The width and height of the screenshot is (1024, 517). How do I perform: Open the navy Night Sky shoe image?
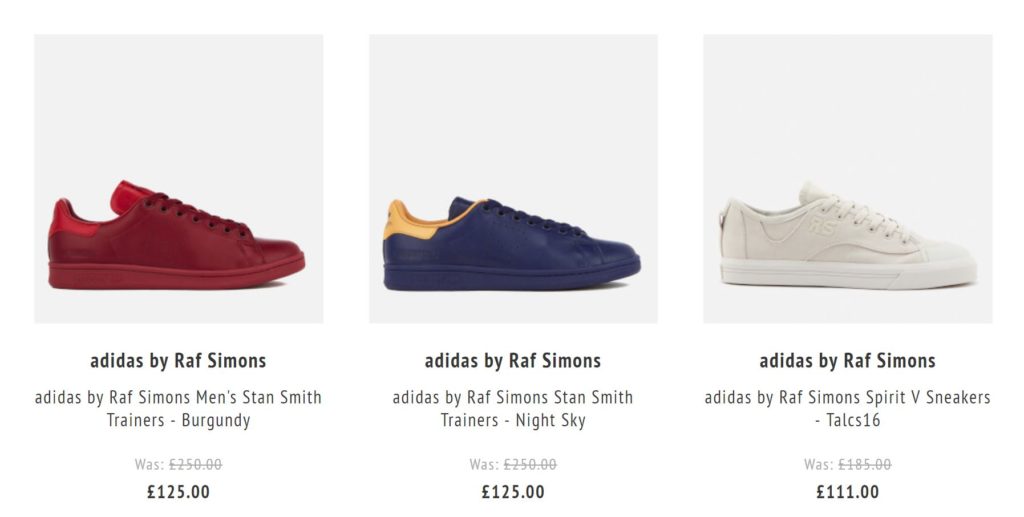[x=513, y=180]
